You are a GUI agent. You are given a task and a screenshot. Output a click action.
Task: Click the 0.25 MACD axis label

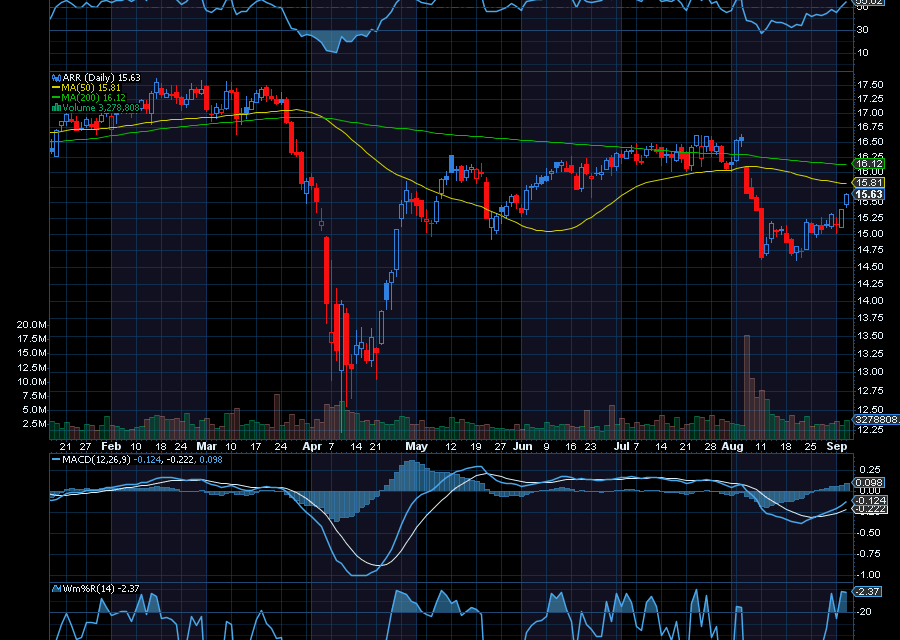pos(870,470)
